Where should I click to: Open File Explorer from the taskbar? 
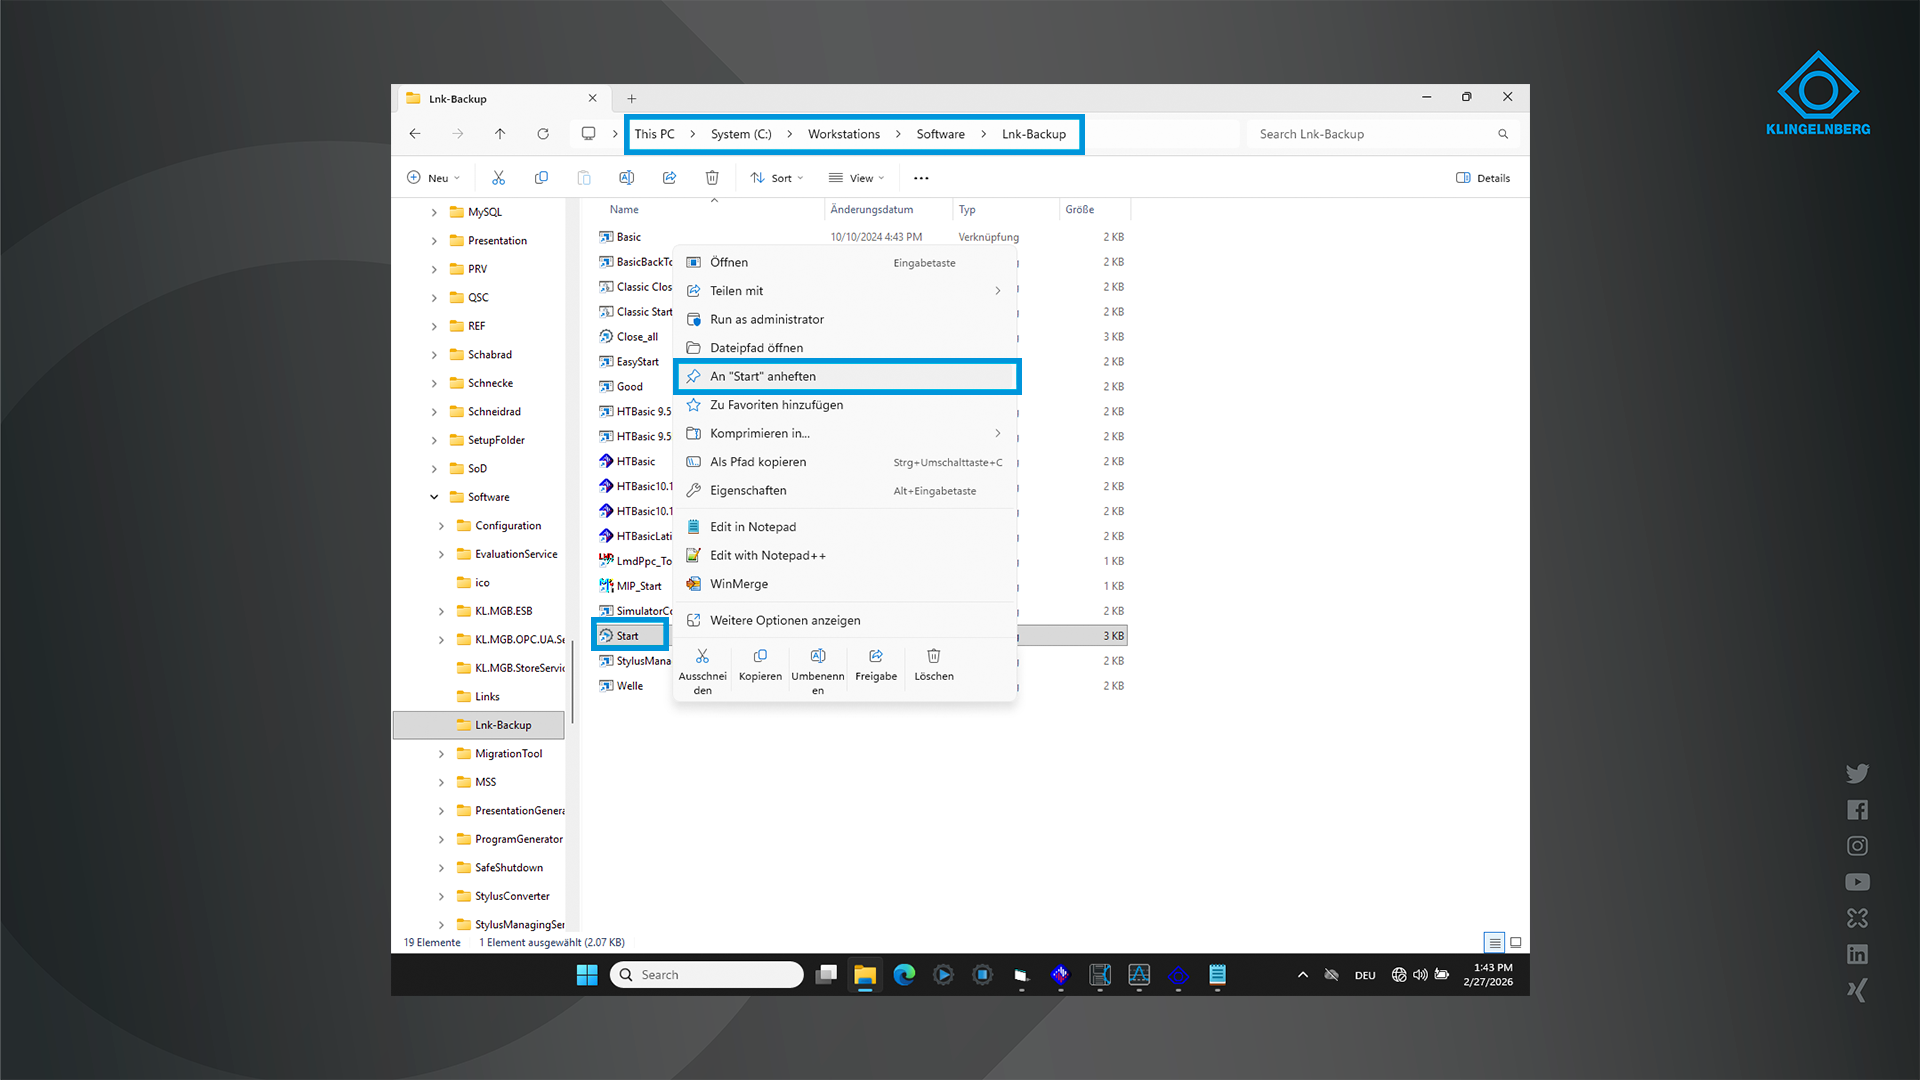865,975
